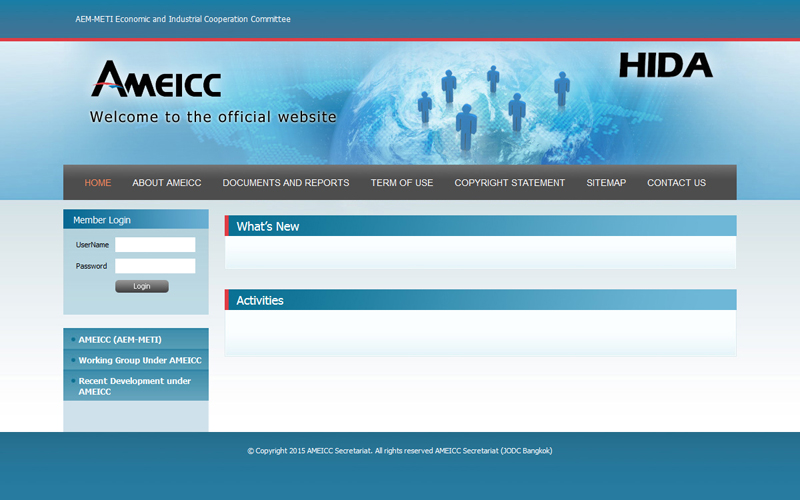
Task: Open CONTACT US page
Action: point(677,183)
